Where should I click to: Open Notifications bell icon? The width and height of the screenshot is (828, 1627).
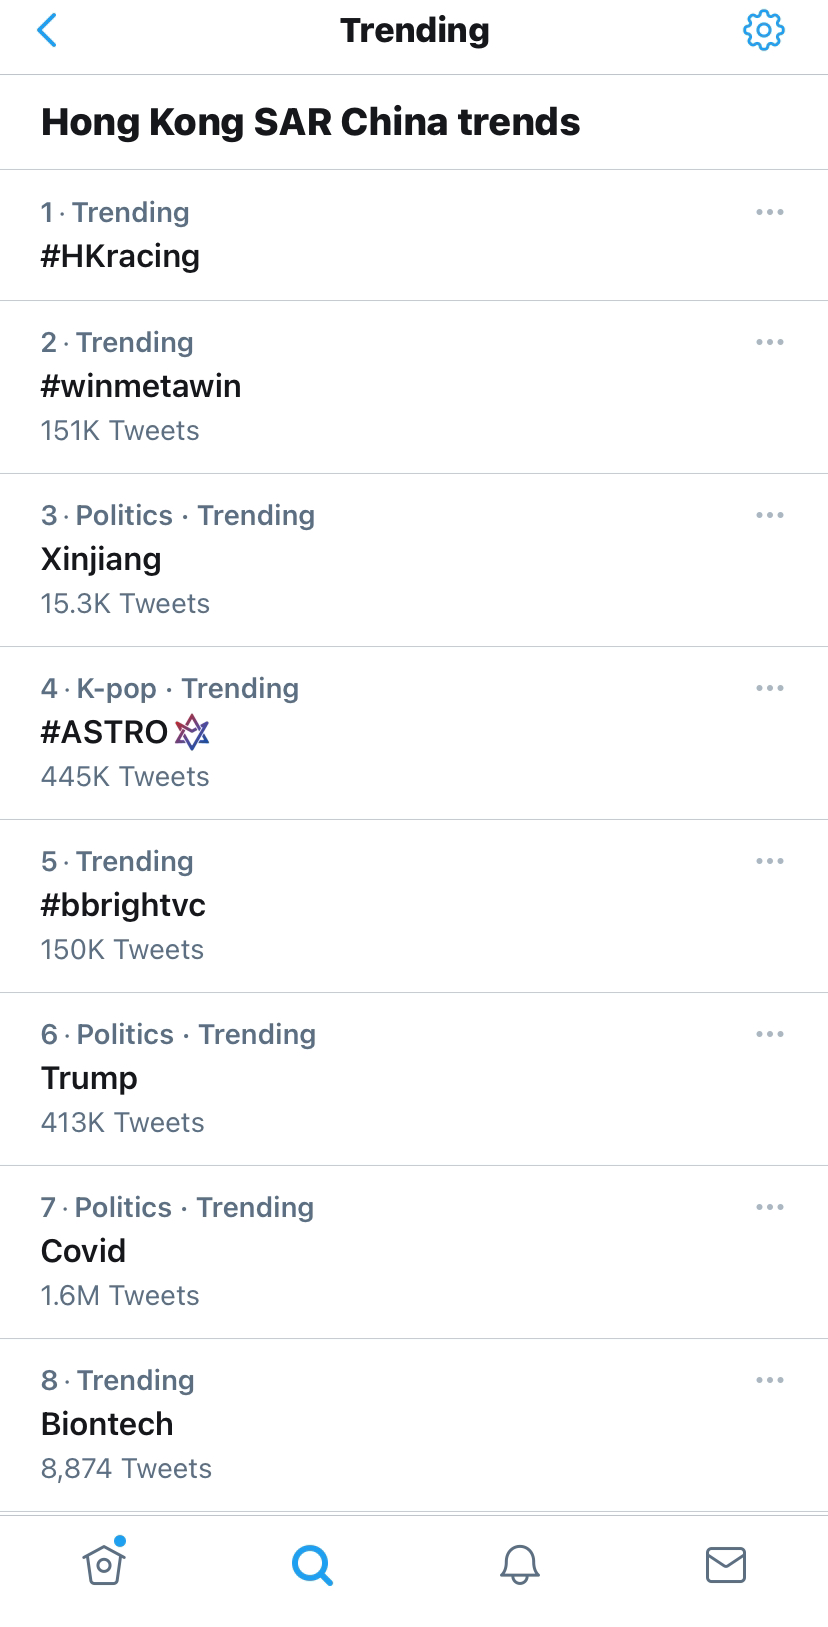coord(520,1565)
